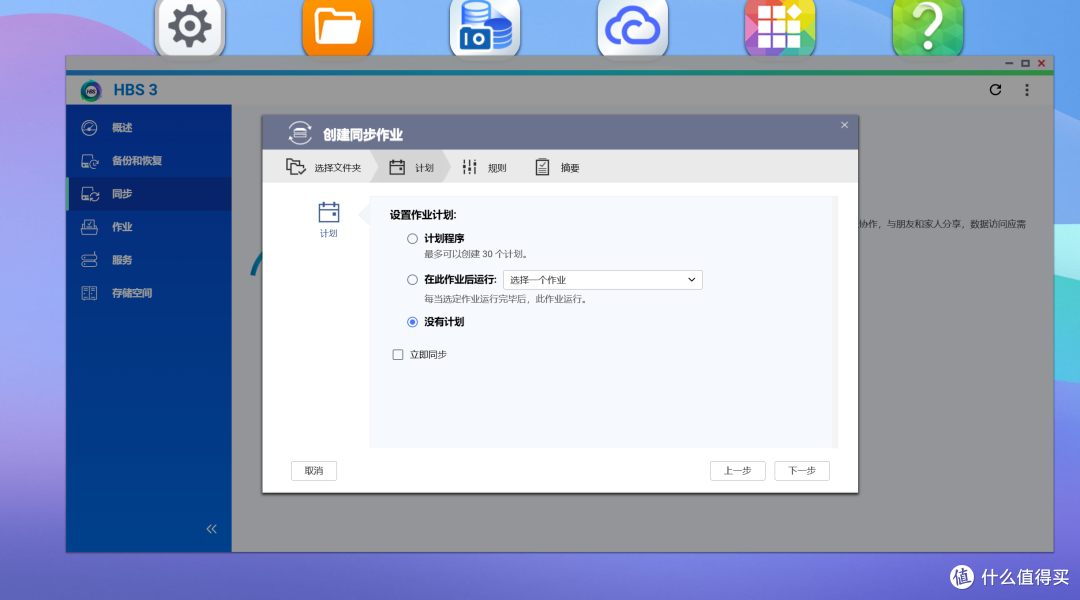
Task: Collapse the HBS 3 sidebar with double chevron
Action: pos(211,529)
